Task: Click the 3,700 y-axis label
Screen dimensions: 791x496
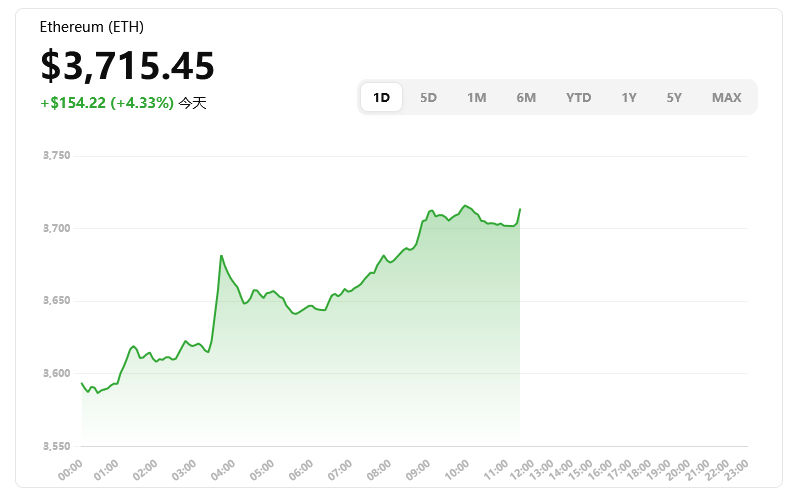Action: tap(57, 229)
